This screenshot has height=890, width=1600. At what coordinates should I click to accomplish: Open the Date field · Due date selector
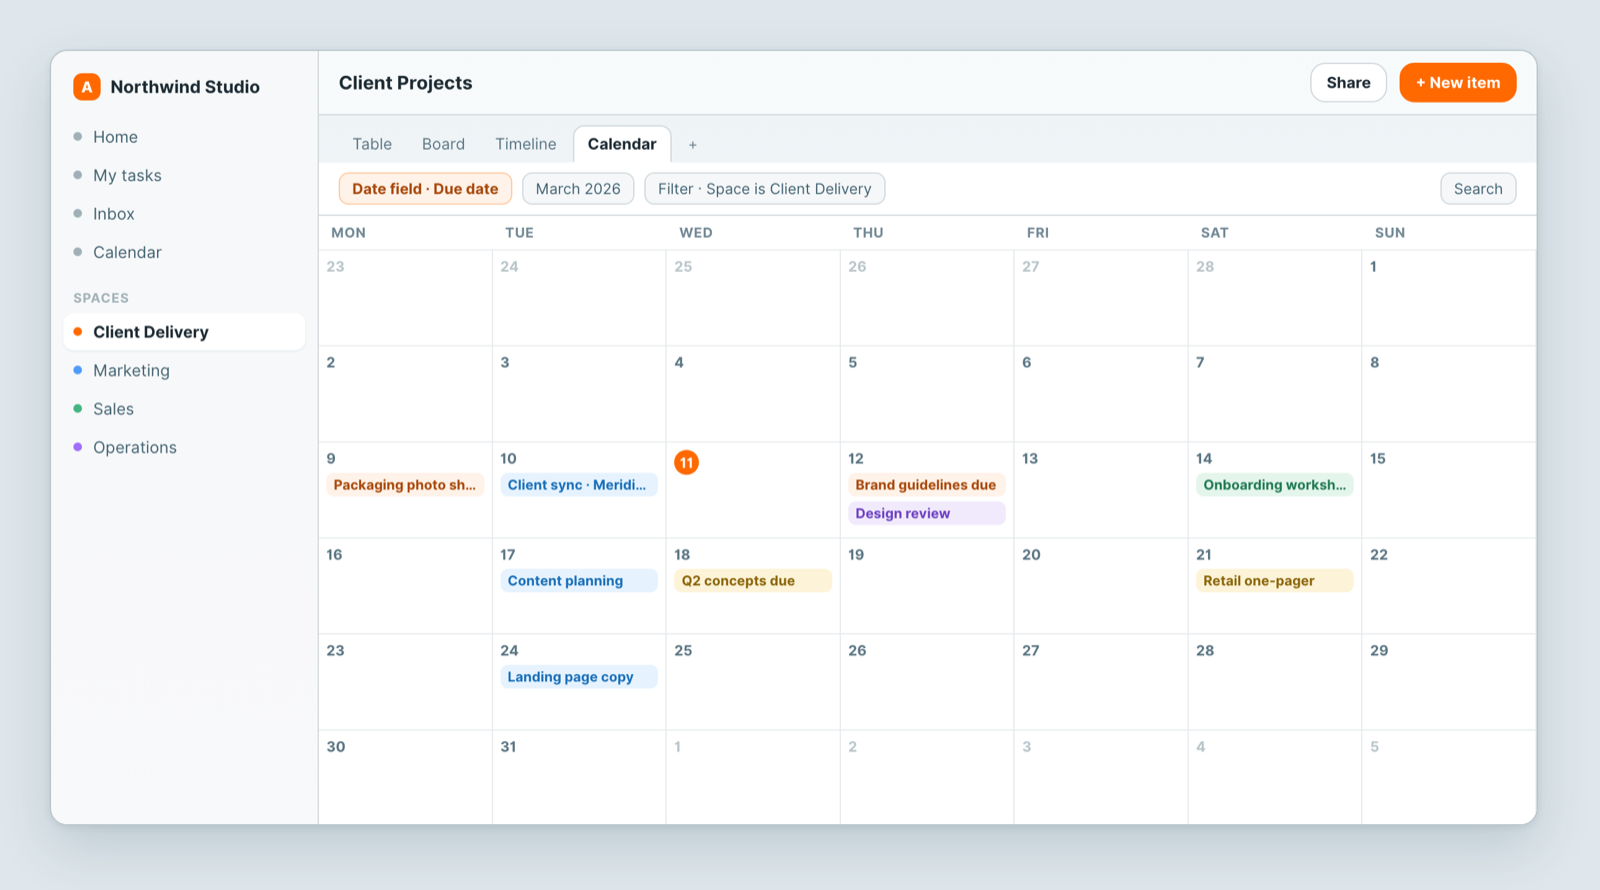pos(425,189)
